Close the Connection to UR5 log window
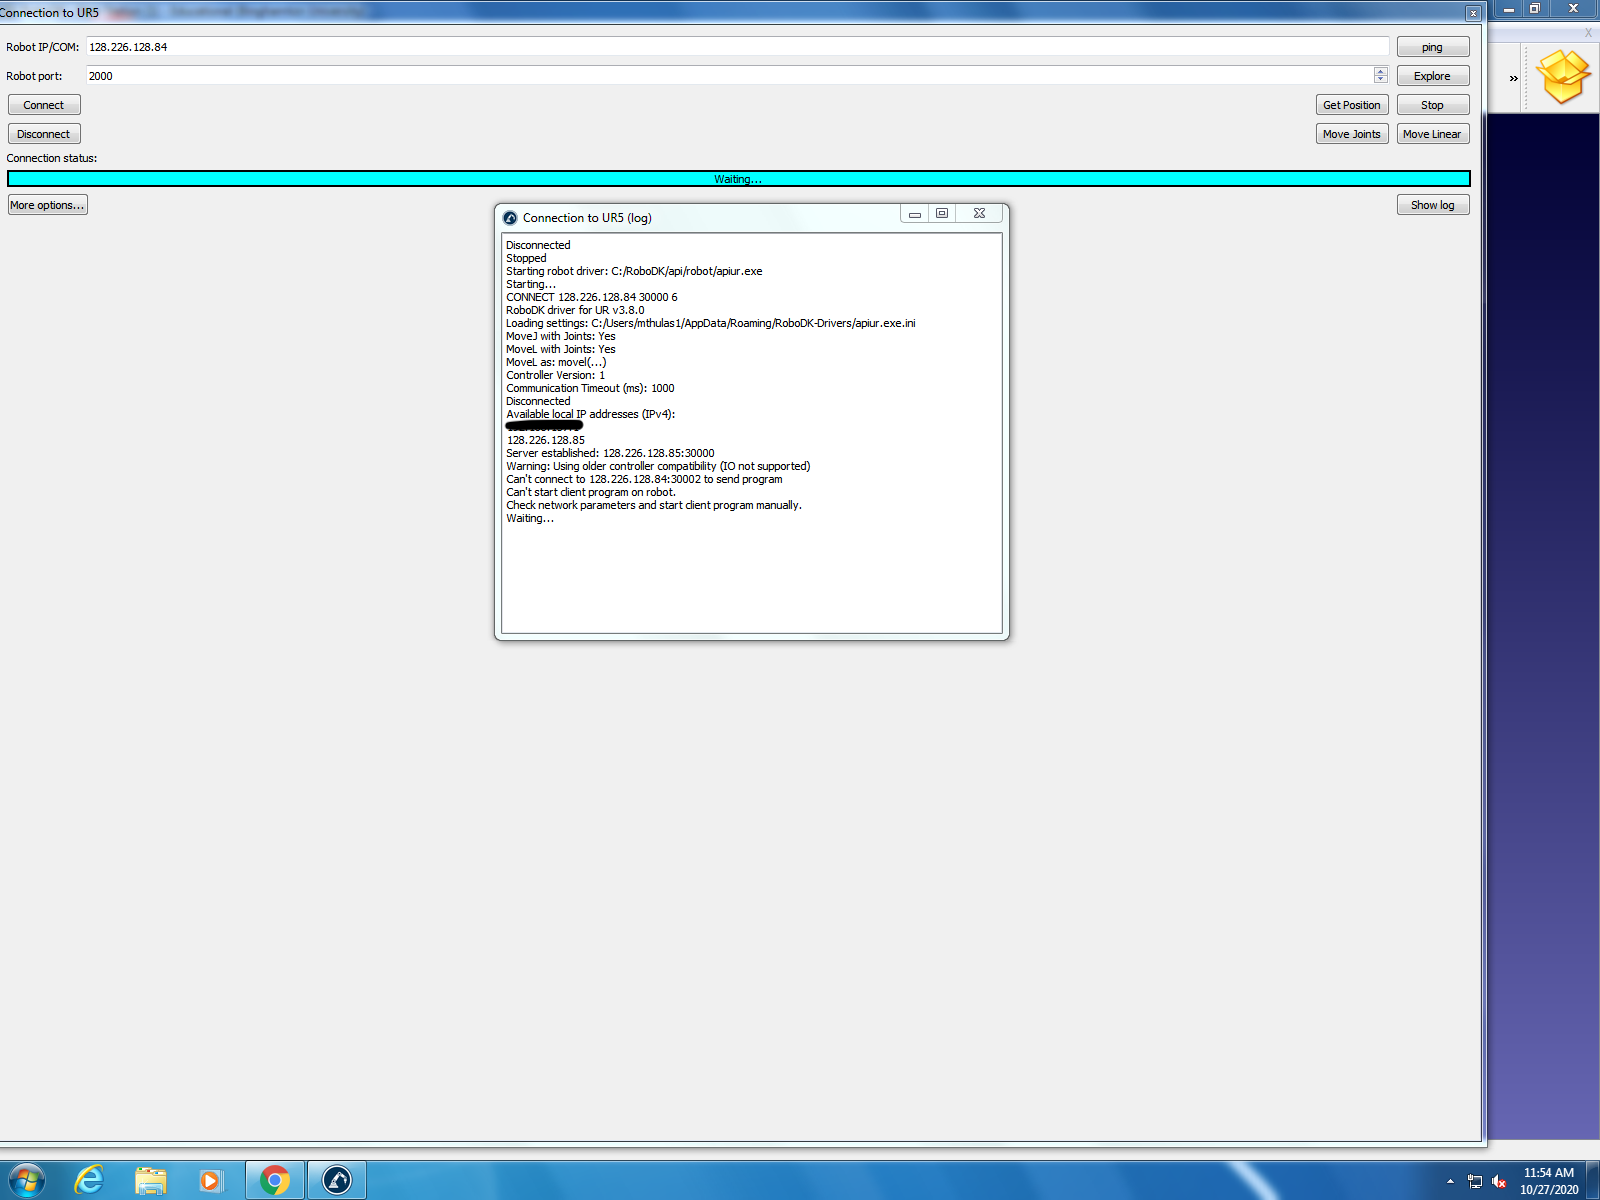 (x=980, y=214)
